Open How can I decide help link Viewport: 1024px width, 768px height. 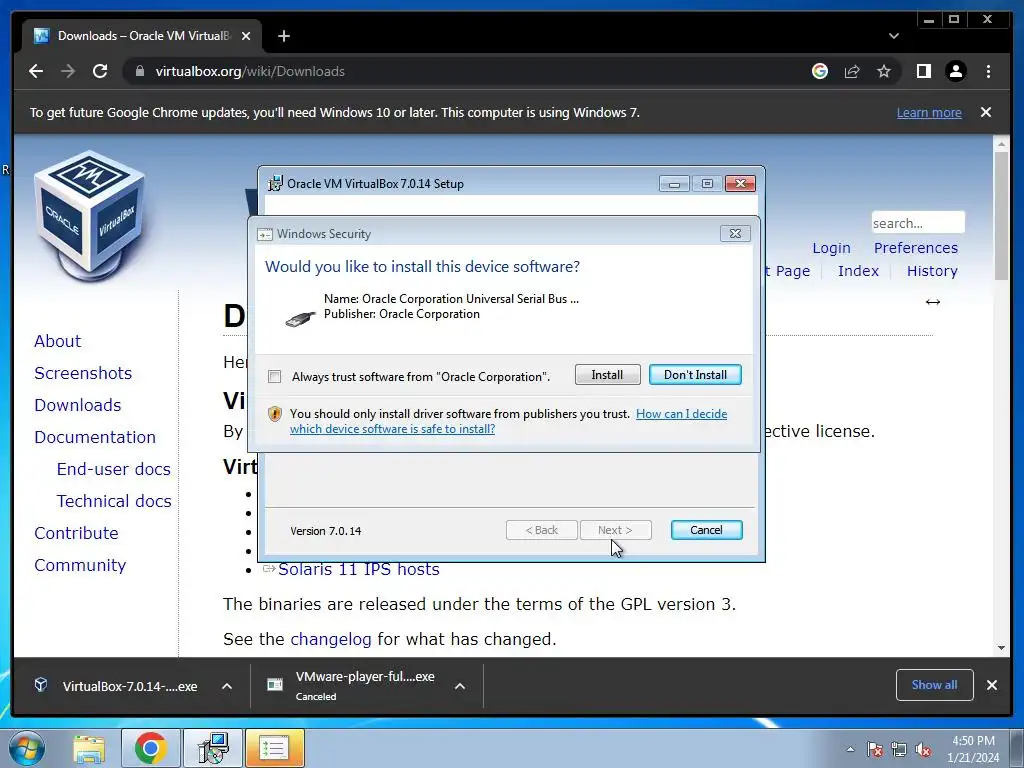(x=508, y=421)
